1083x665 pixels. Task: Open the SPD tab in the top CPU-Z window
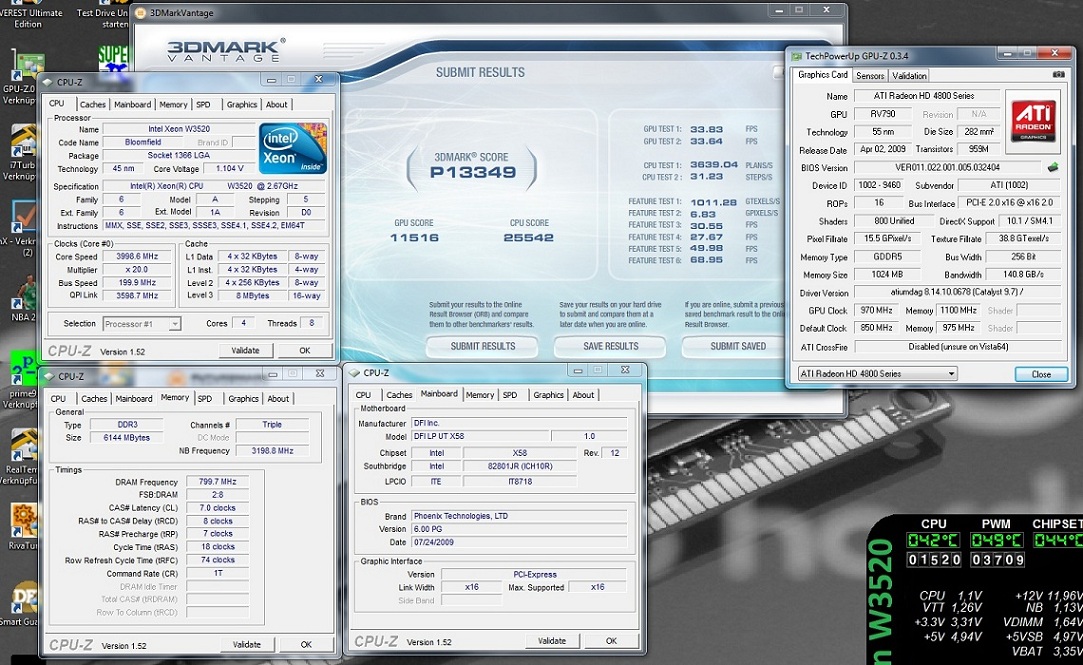click(203, 104)
